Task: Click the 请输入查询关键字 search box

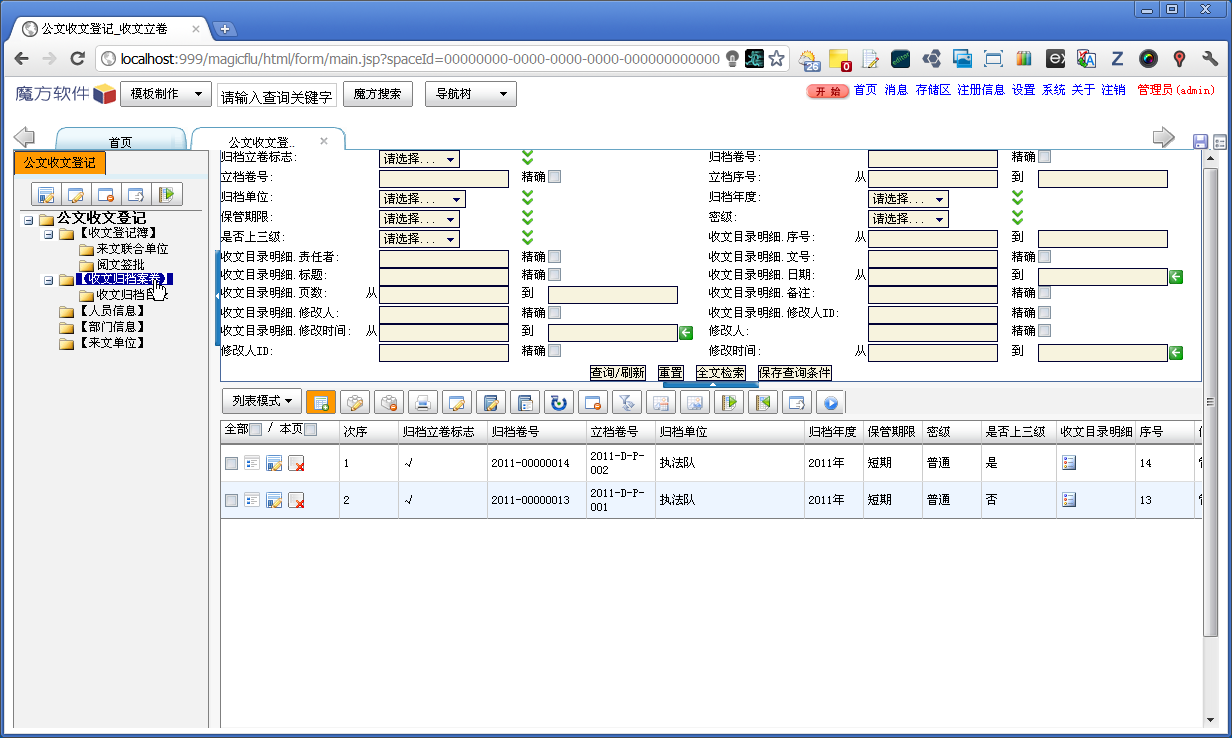Action: pos(276,97)
